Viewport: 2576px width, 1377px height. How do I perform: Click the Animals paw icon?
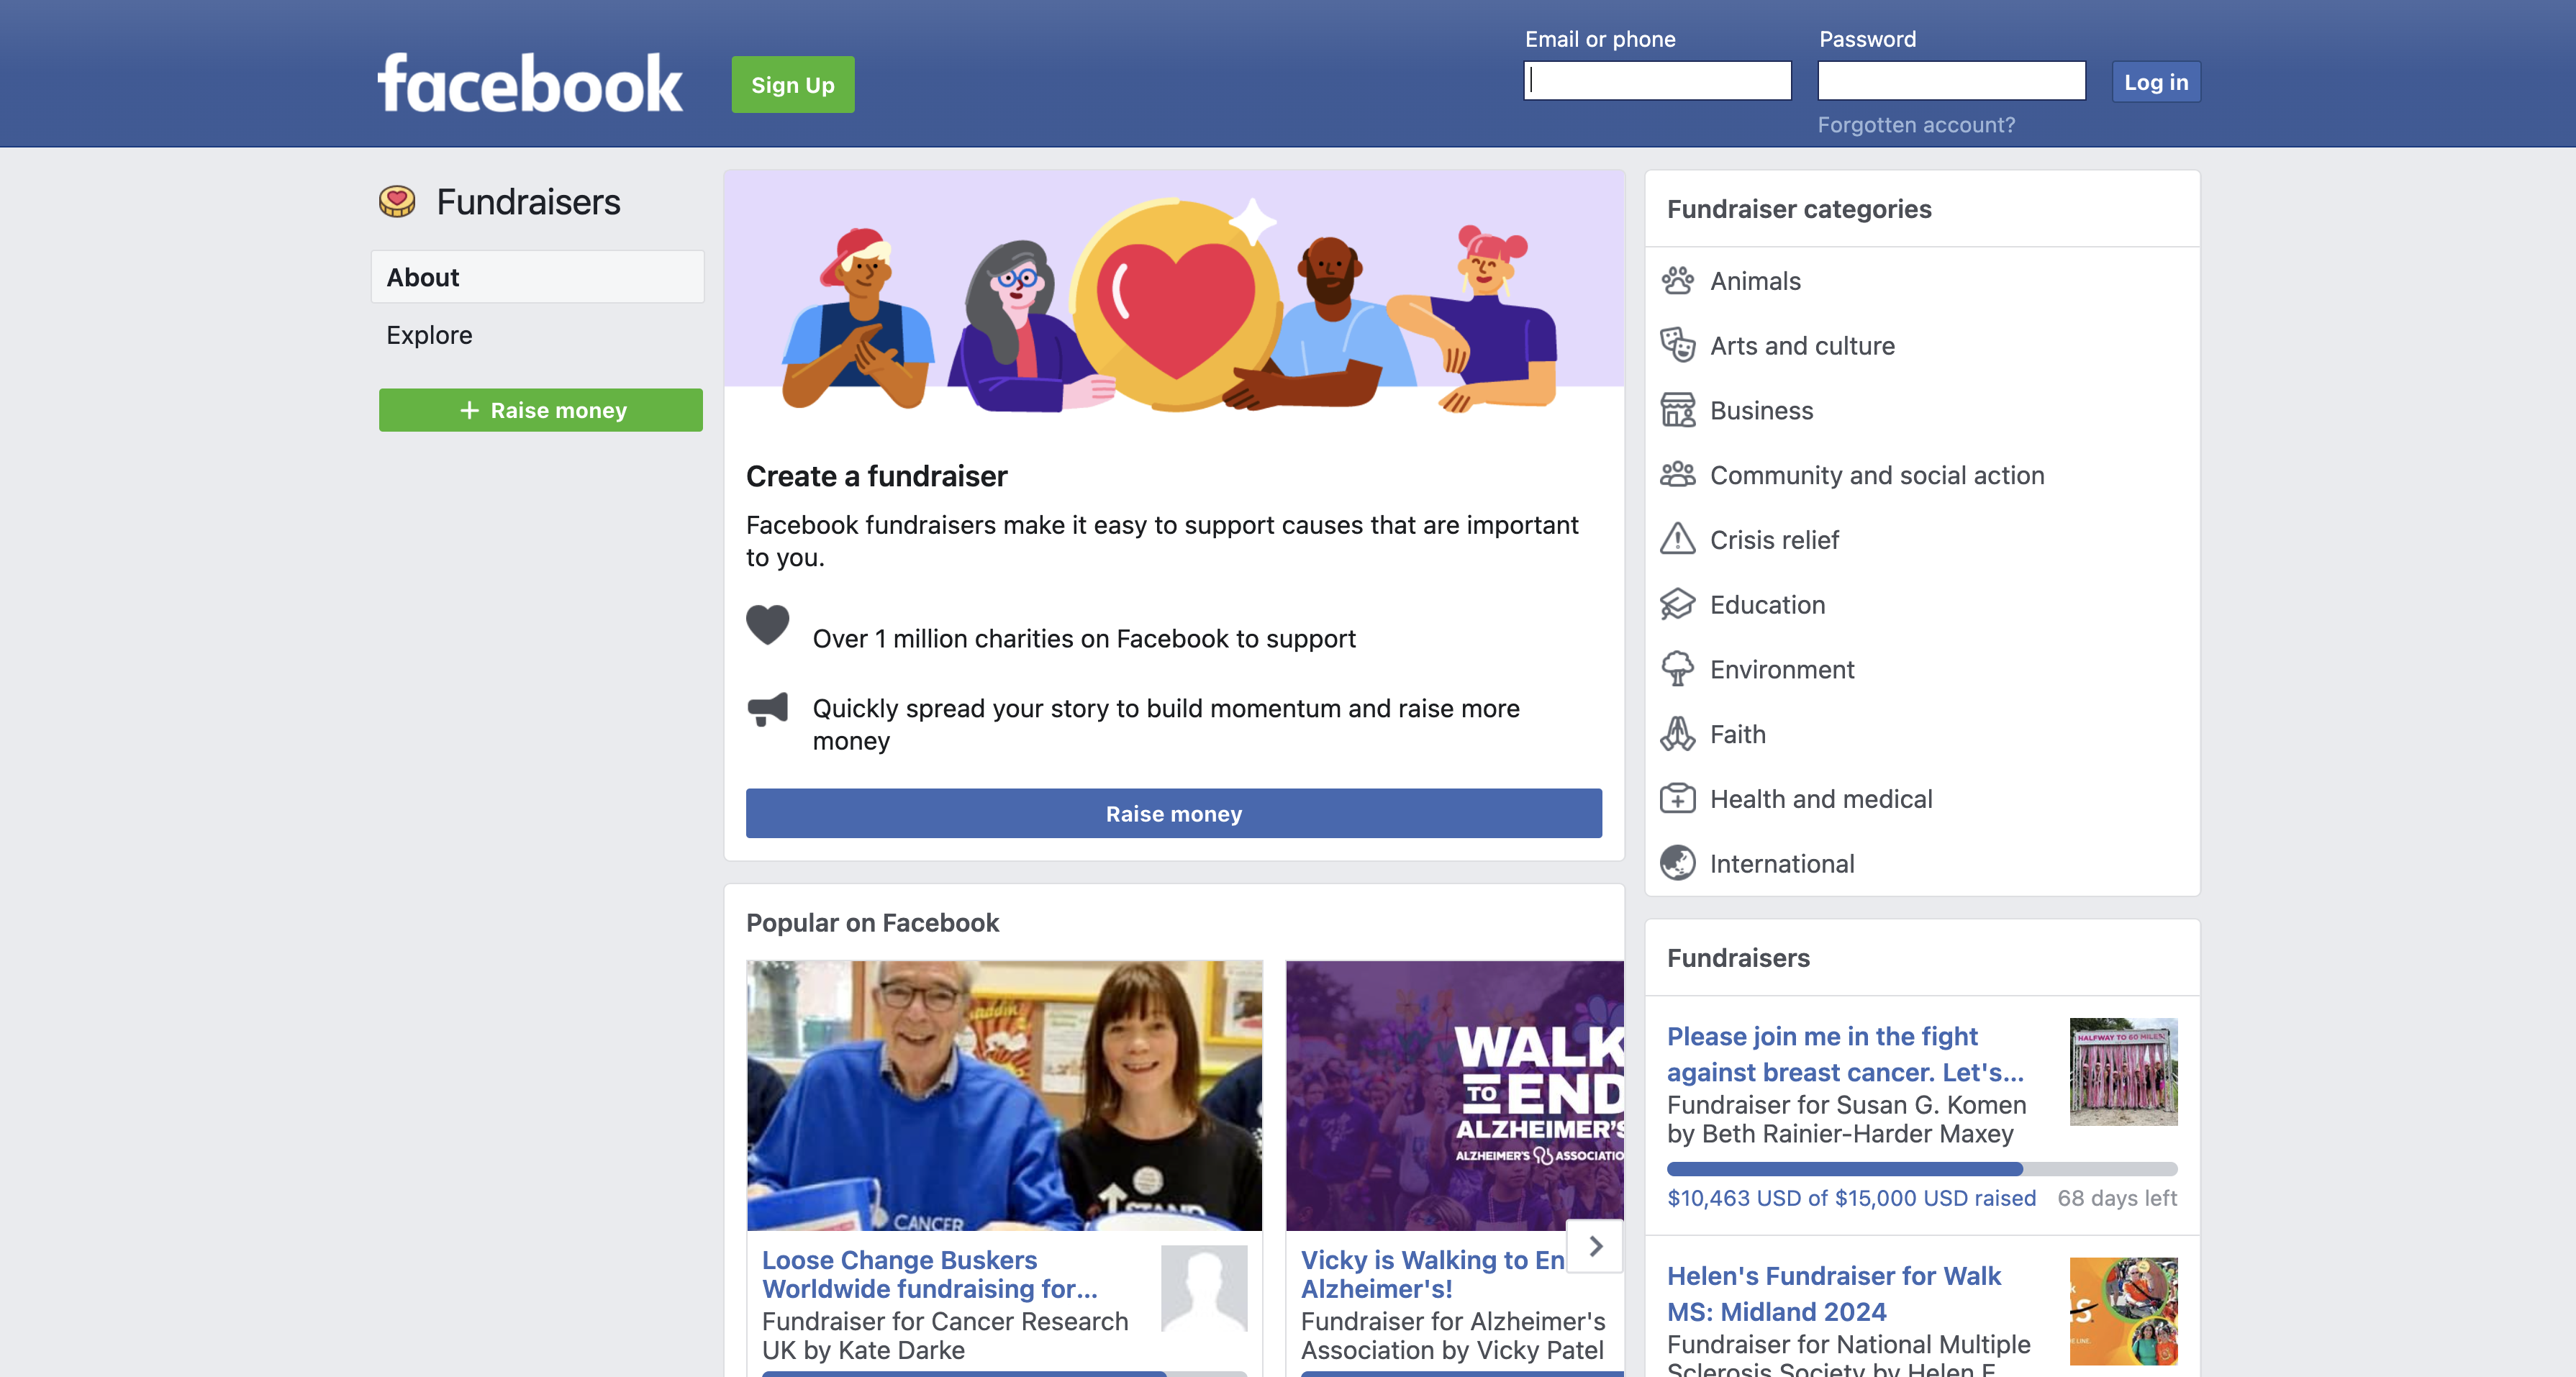[1677, 281]
